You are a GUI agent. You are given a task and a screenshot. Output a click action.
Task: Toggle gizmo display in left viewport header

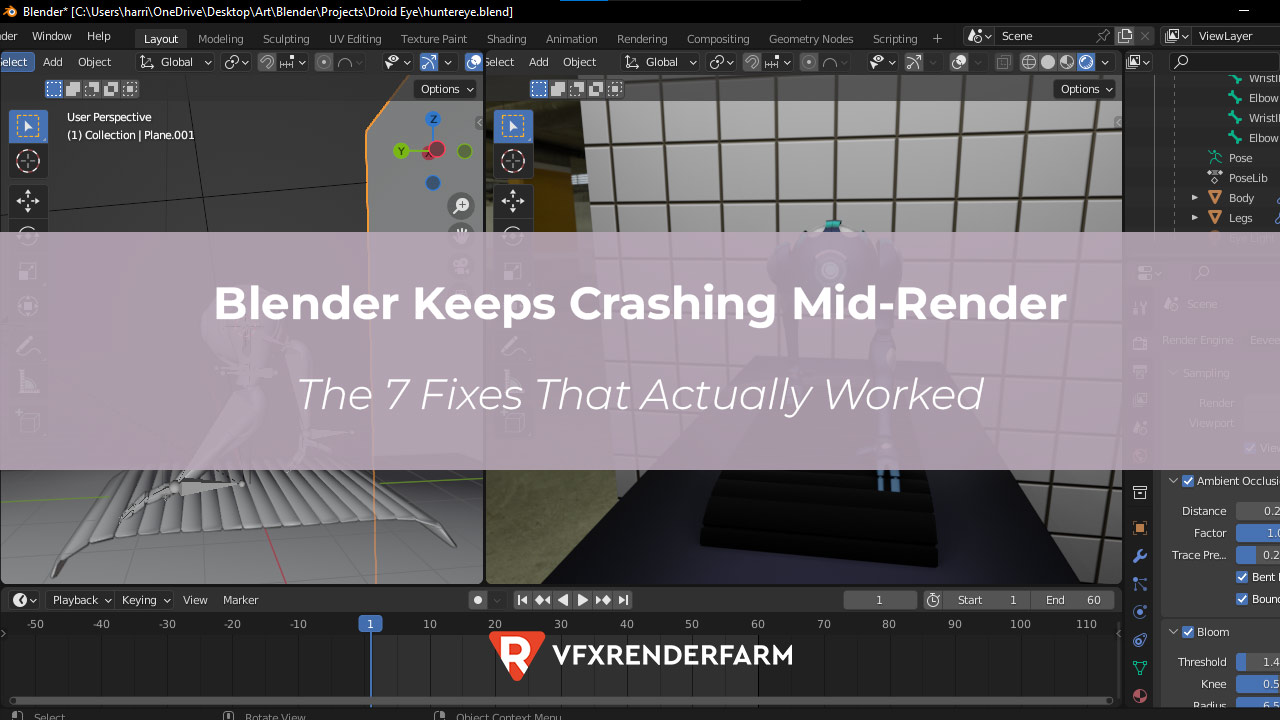click(428, 62)
